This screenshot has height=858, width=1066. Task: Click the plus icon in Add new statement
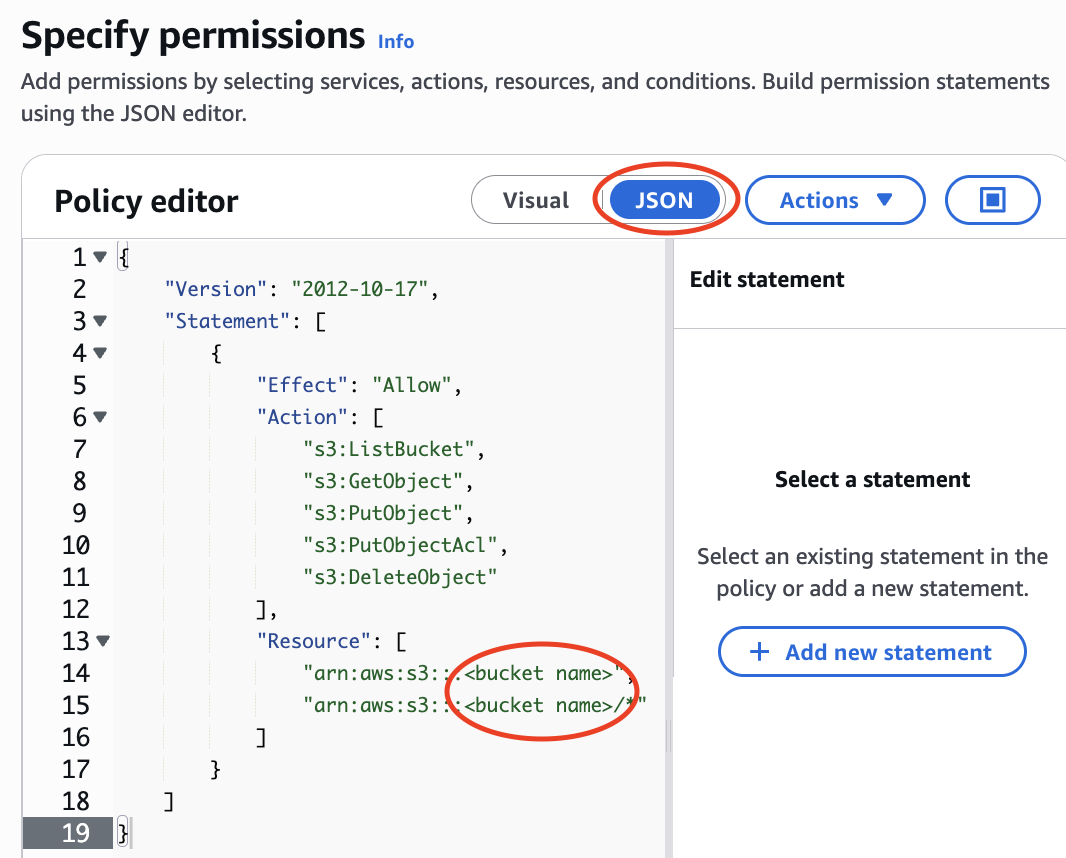click(760, 653)
